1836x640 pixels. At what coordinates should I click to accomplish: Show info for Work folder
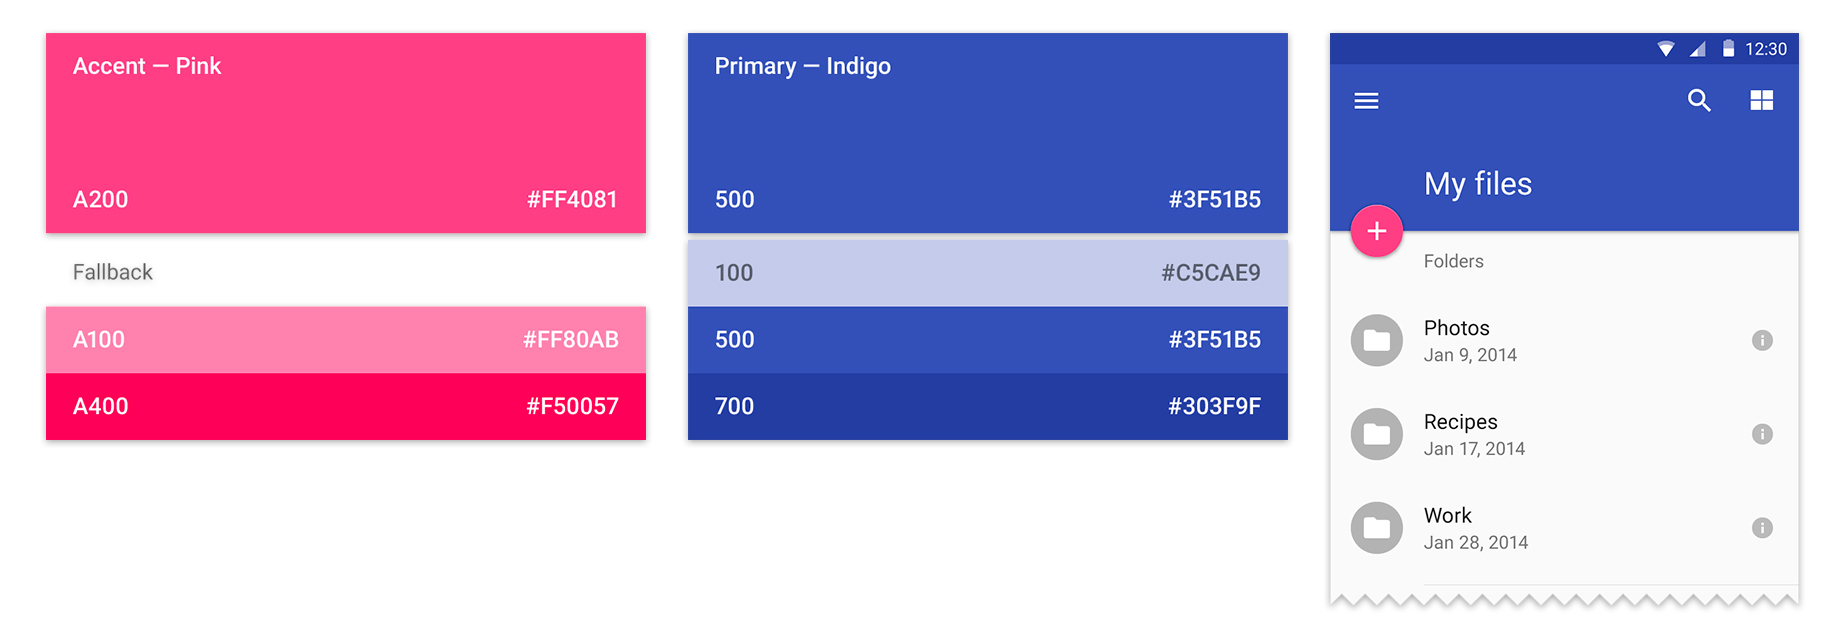(x=1762, y=528)
